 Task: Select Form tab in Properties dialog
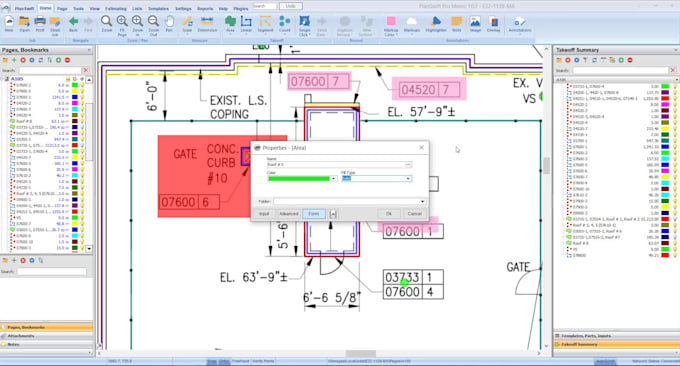[x=314, y=213]
